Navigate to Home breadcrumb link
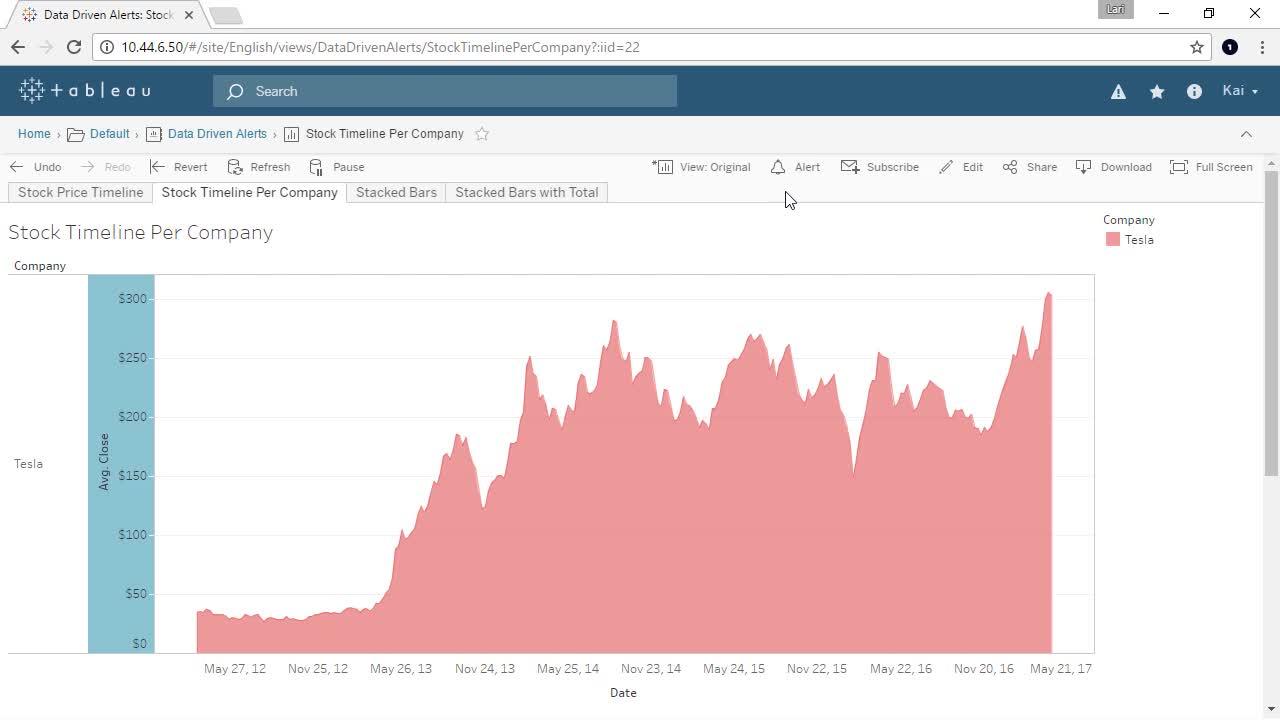The height and width of the screenshot is (720, 1280). pyautogui.click(x=34, y=134)
